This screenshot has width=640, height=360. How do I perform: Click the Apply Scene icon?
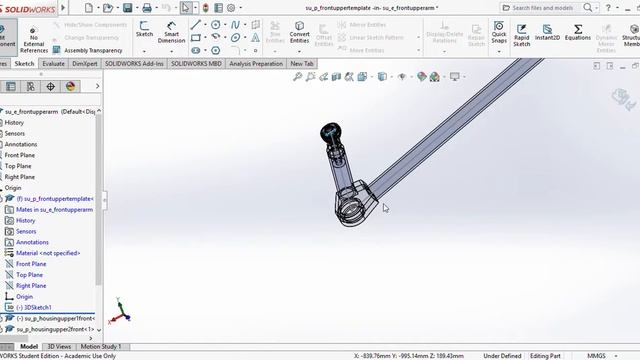click(x=435, y=76)
